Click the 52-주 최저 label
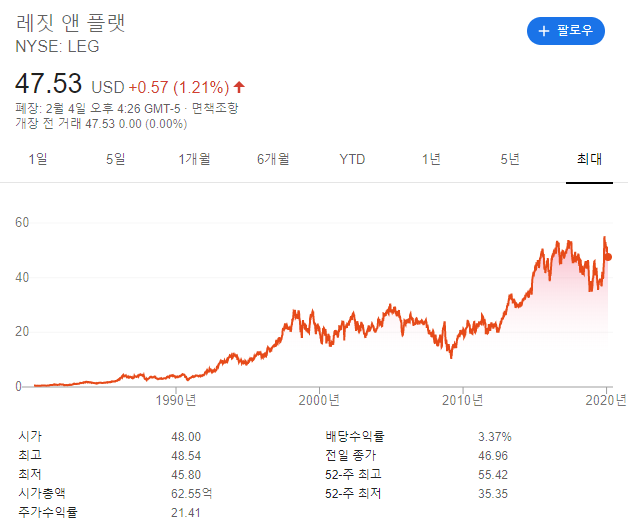This screenshot has height=530, width=628. 353,493
